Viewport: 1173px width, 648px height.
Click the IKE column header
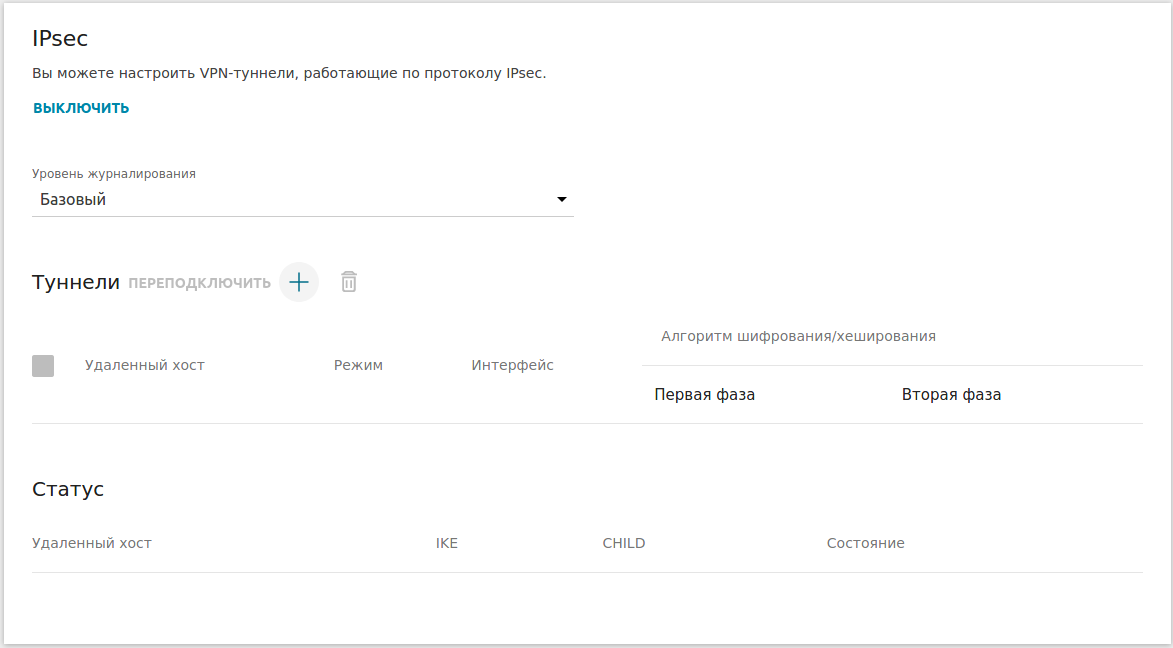point(446,544)
